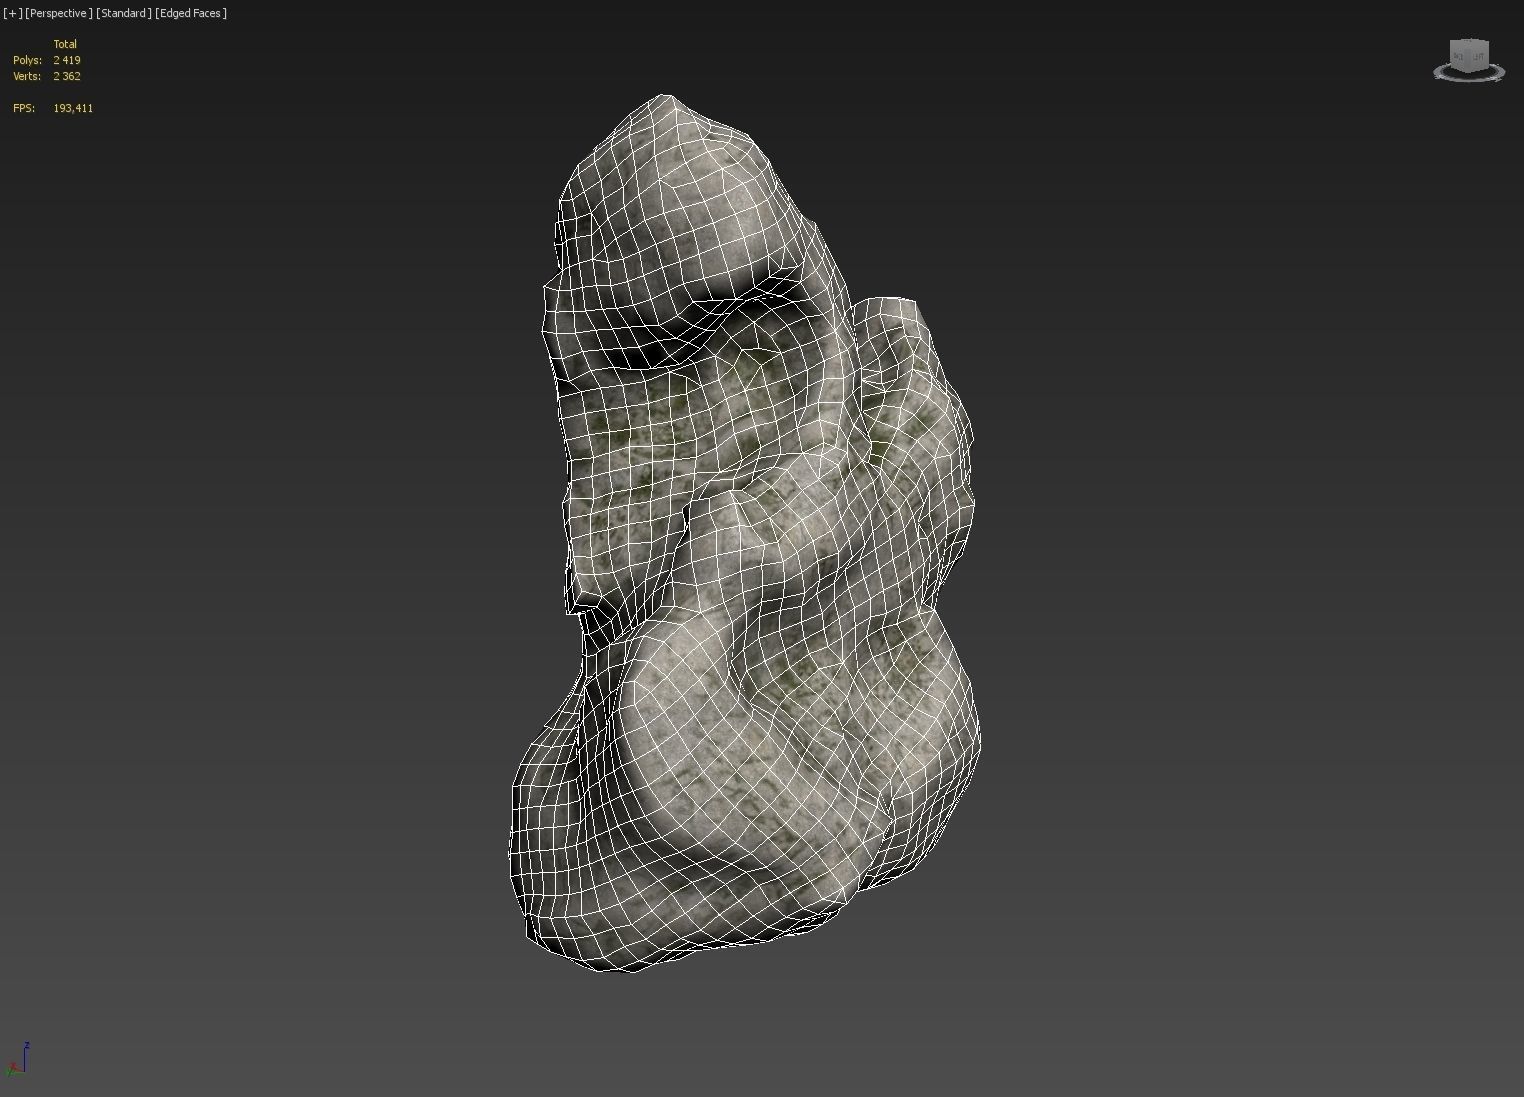Open the Standard shading label menu

[124, 13]
